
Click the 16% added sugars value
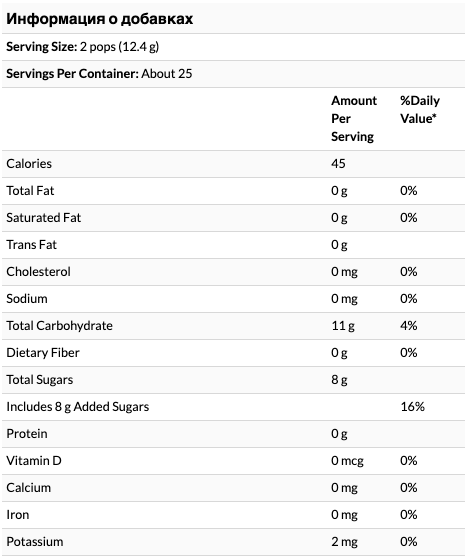(x=413, y=406)
